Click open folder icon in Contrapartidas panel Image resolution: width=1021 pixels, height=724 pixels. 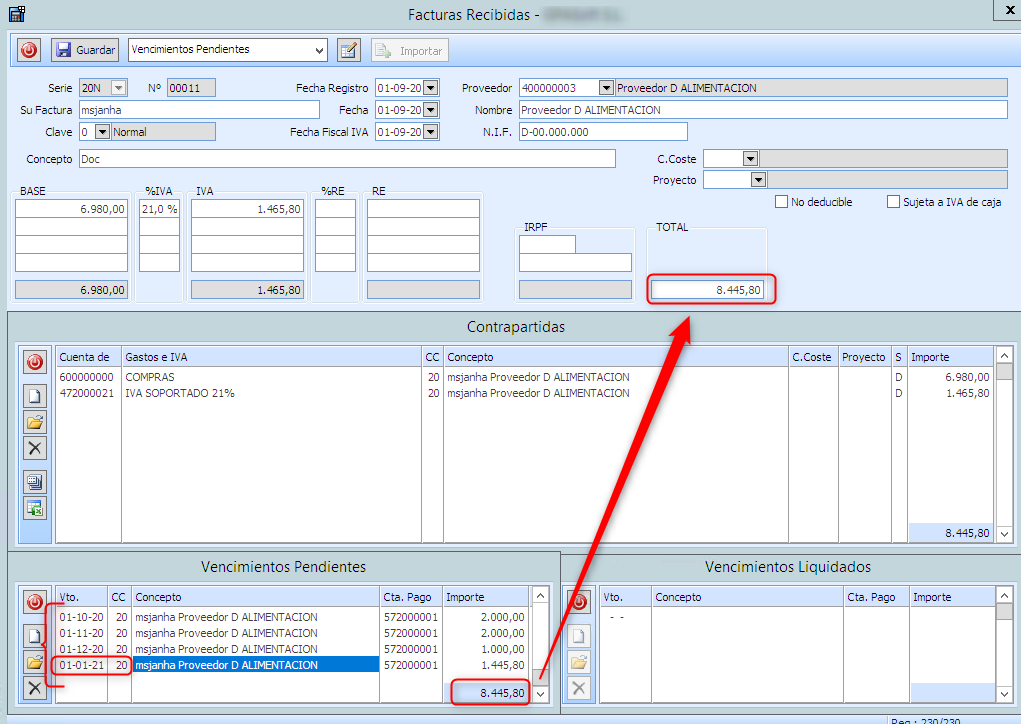click(35, 421)
